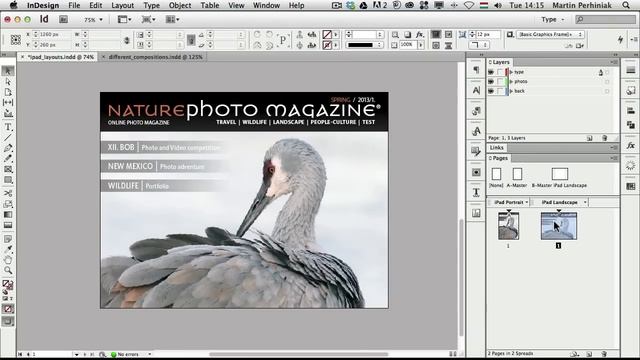This screenshot has width=640, height=360.
Task: Open the Layout menu
Action: point(122,5)
